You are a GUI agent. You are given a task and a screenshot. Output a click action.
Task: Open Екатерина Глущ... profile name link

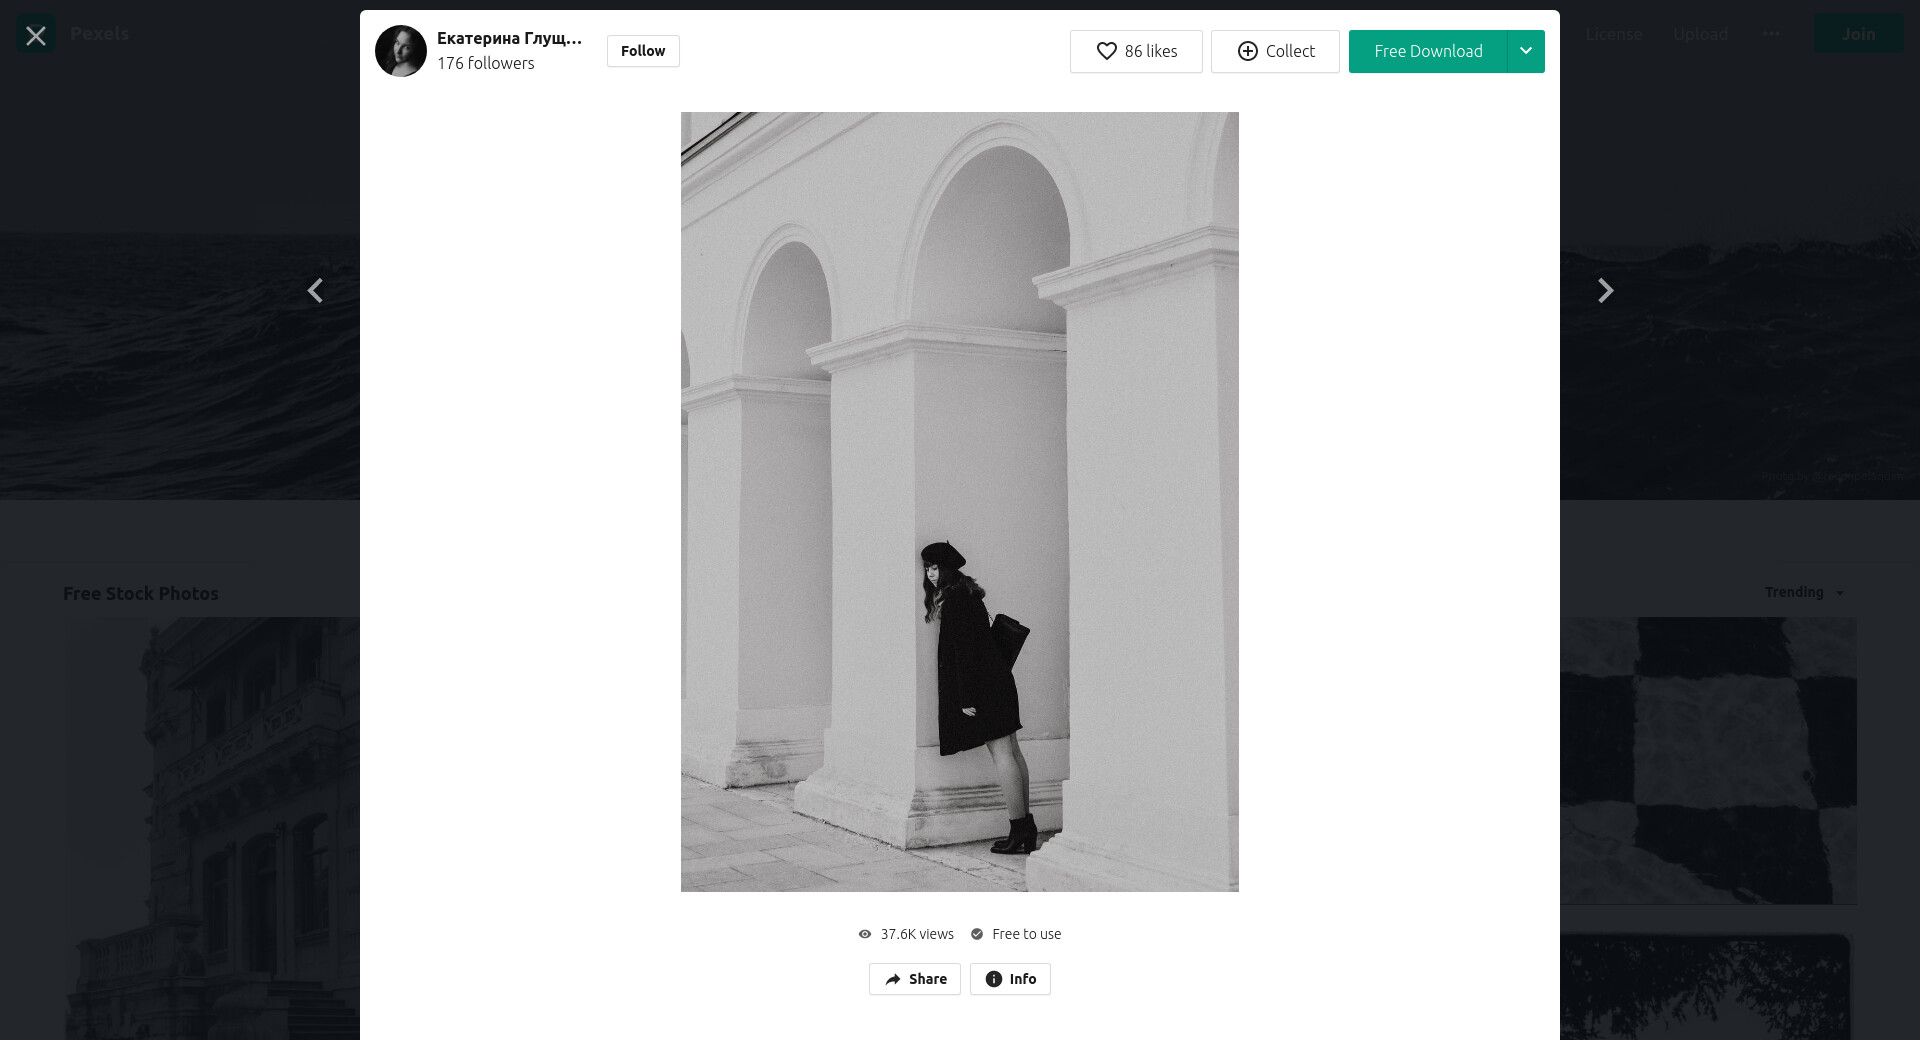(x=509, y=39)
